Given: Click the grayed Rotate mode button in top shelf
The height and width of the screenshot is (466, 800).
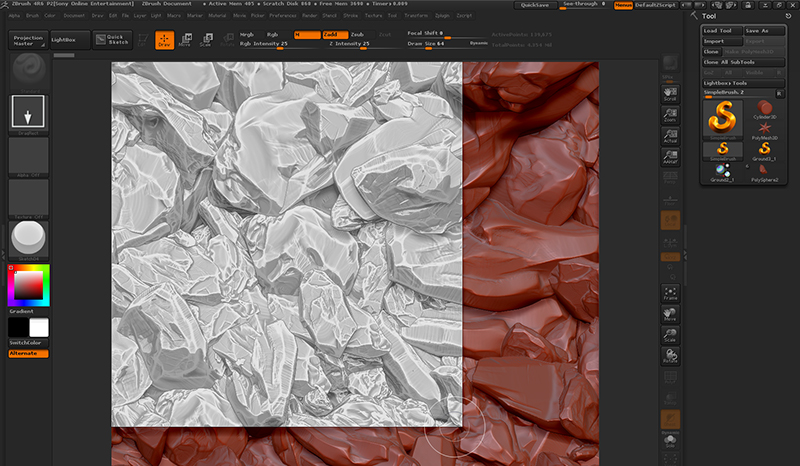Looking at the screenshot, I should coord(227,40).
